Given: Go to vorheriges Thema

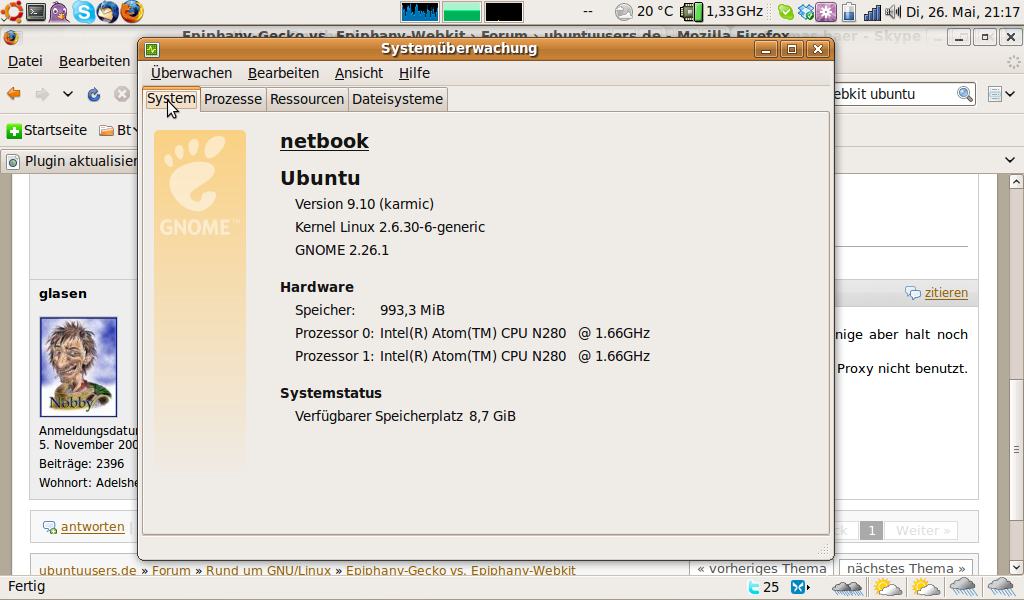Looking at the screenshot, I should point(761,568).
